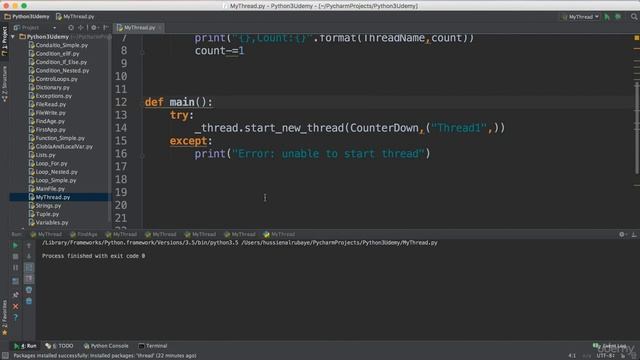Open the Terminal tab
The image size is (640, 360).
coord(153,346)
